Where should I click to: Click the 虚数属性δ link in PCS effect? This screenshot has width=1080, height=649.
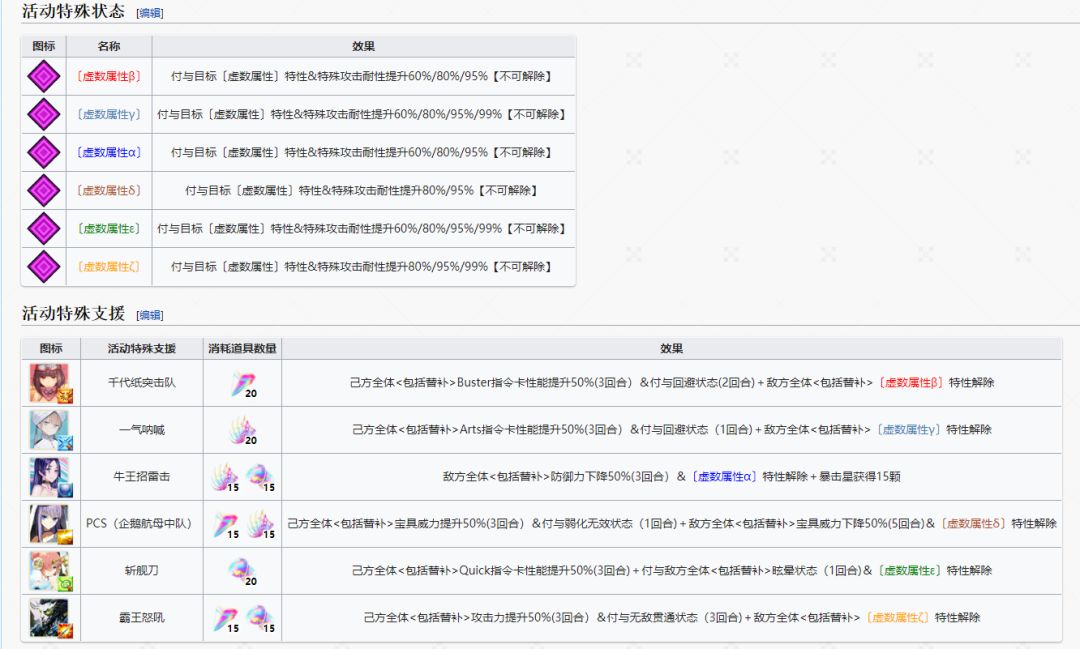pos(973,524)
